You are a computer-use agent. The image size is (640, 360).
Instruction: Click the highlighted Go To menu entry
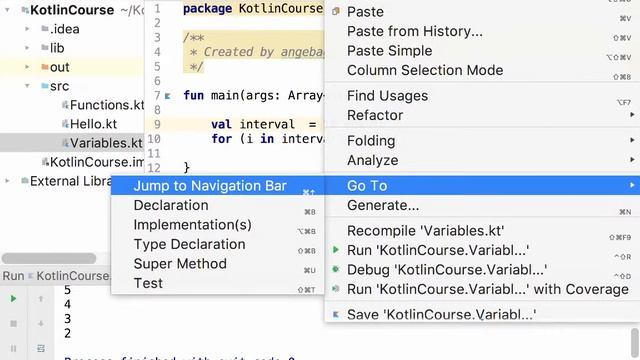point(482,186)
